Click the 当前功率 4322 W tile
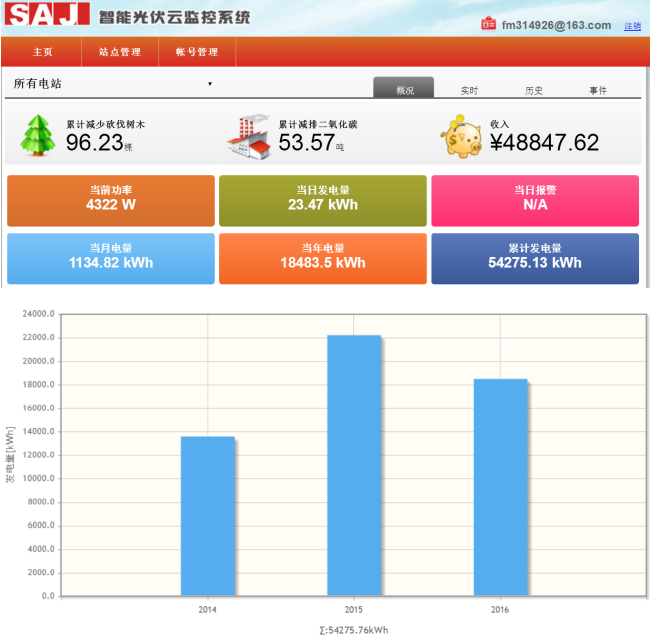Image resolution: width=651 pixels, height=636 pixels. point(111,200)
